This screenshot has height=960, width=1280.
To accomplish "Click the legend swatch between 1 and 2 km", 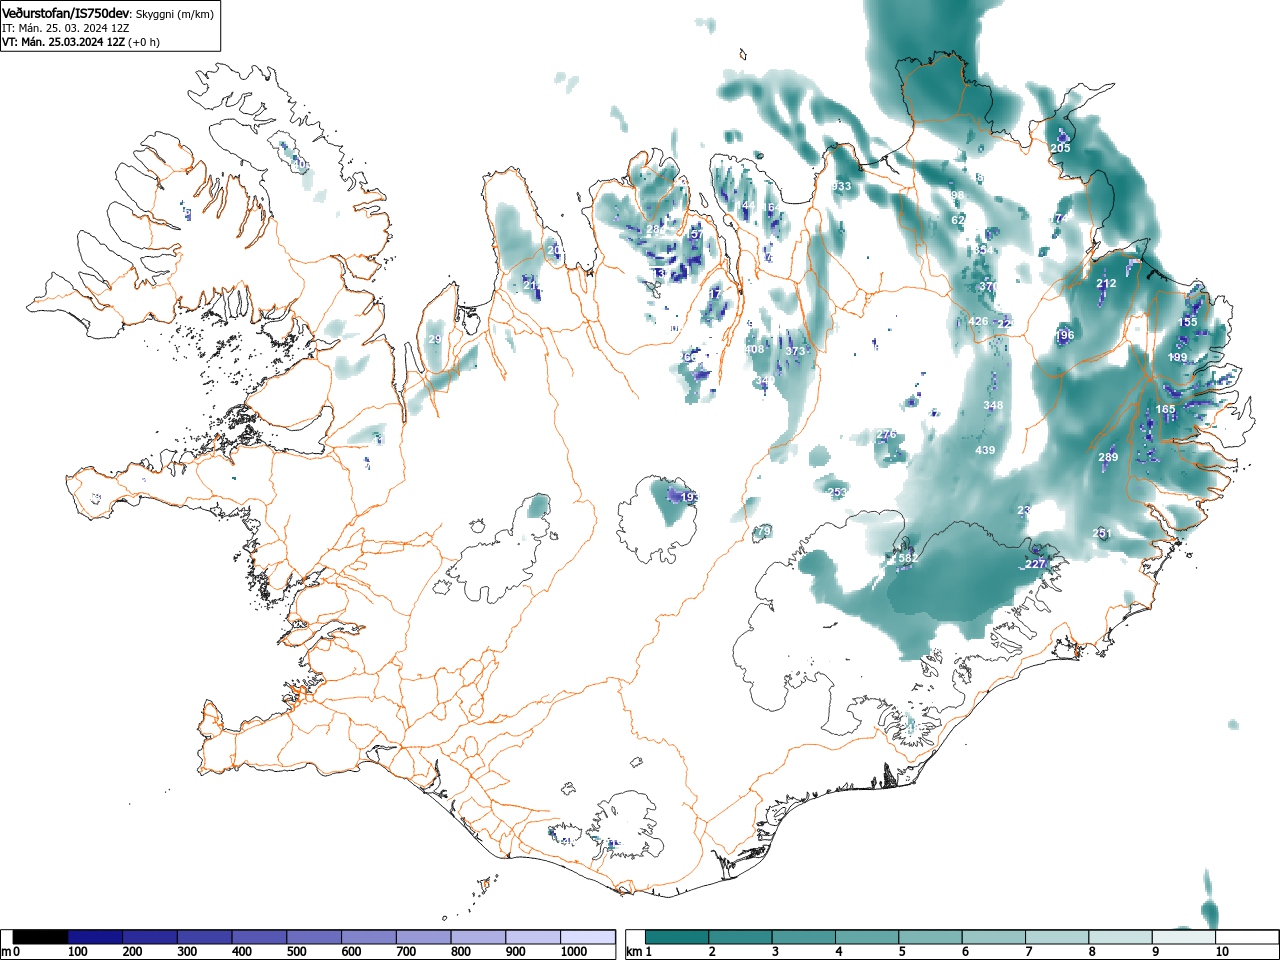I will (678, 937).
